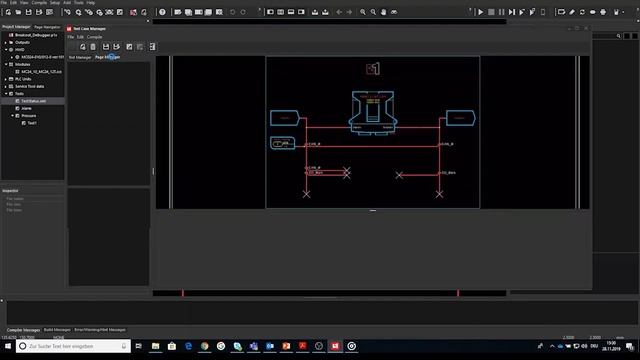Switch to the Error/Warning/Hint Messages tab
The height and width of the screenshot is (360, 640).
pyautogui.click(x=100, y=330)
